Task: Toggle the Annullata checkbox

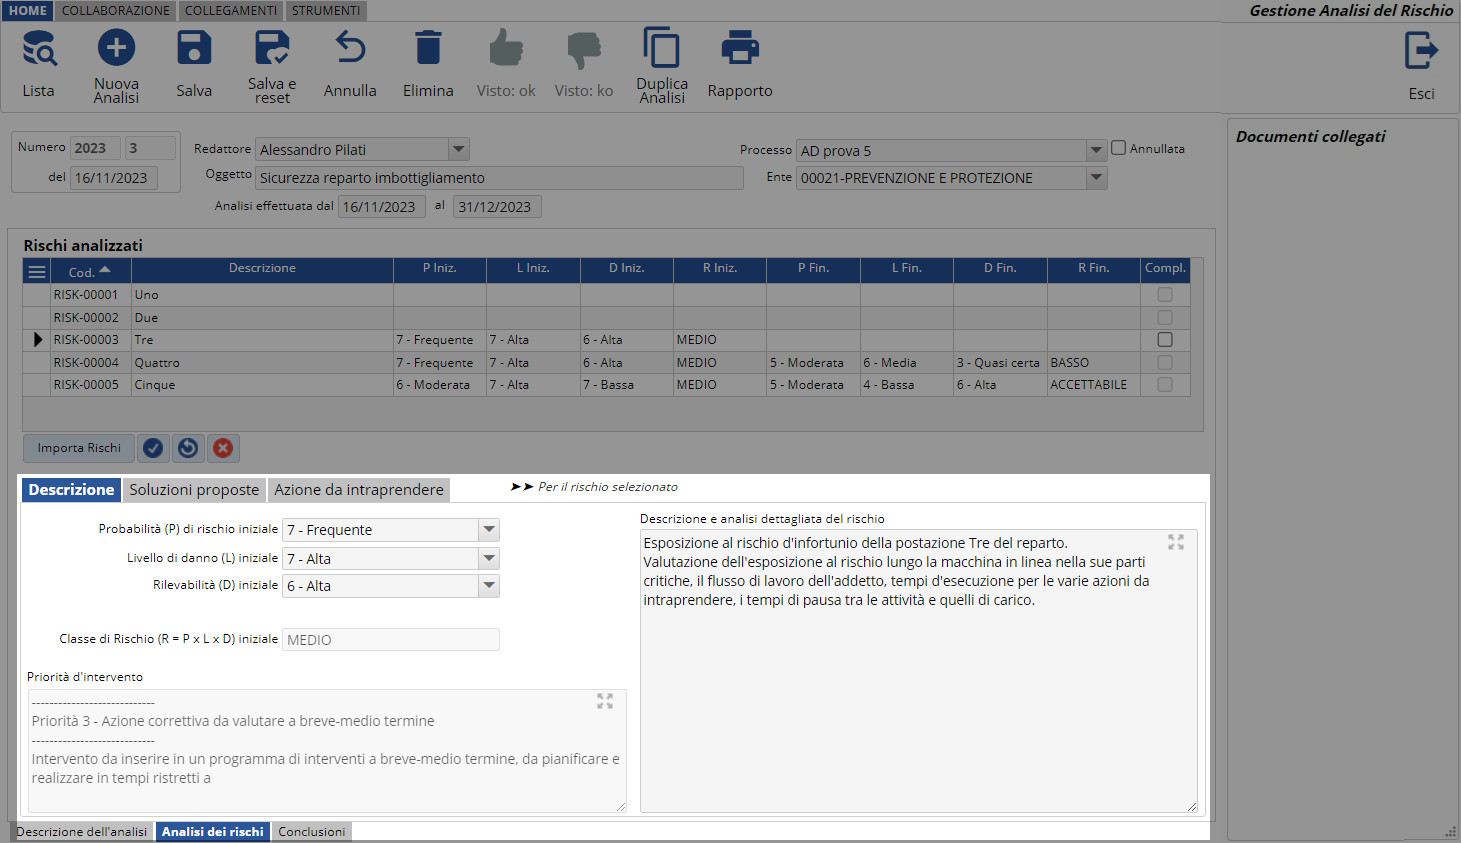Action: coord(1119,148)
